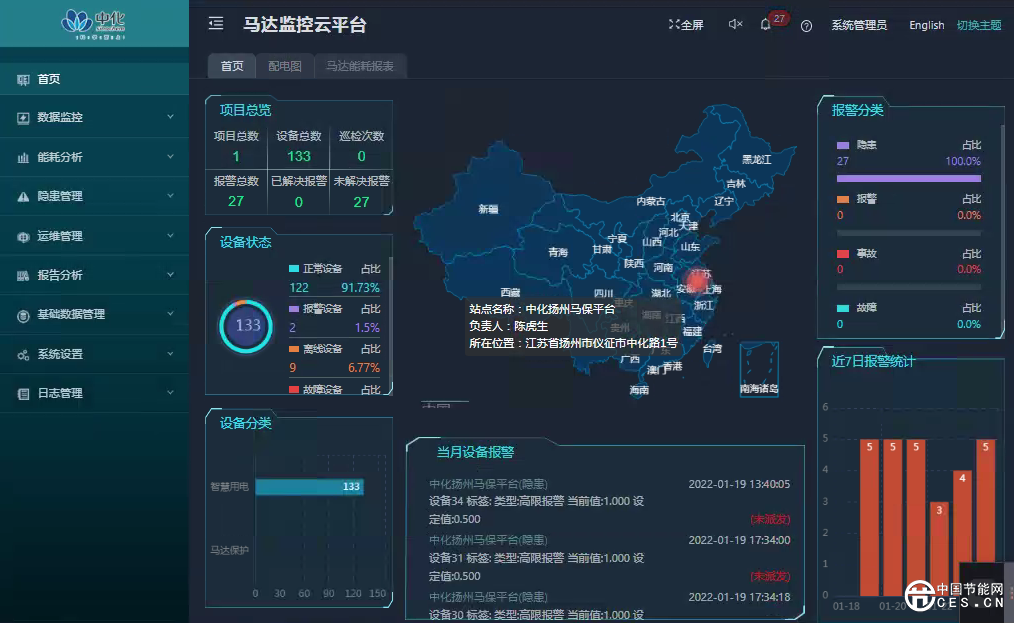Expand the 日志管理 menu chevron

point(171,393)
